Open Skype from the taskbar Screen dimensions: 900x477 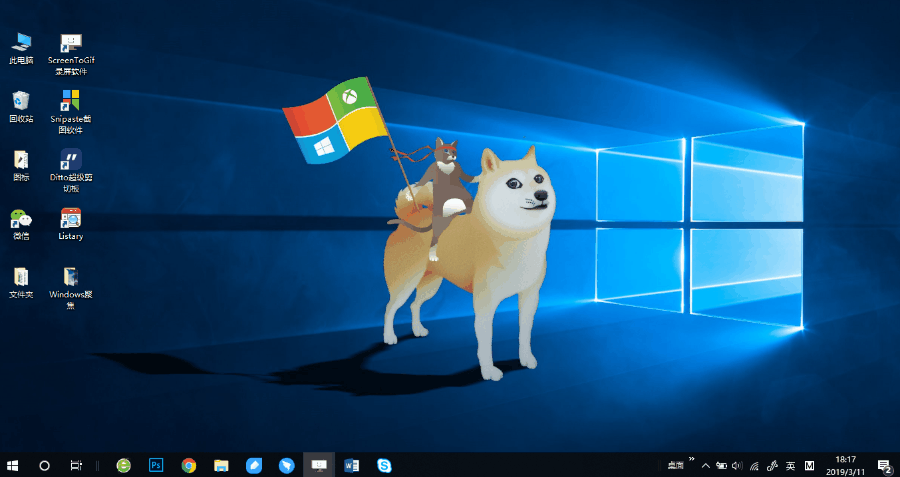pyautogui.click(x=384, y=465)
